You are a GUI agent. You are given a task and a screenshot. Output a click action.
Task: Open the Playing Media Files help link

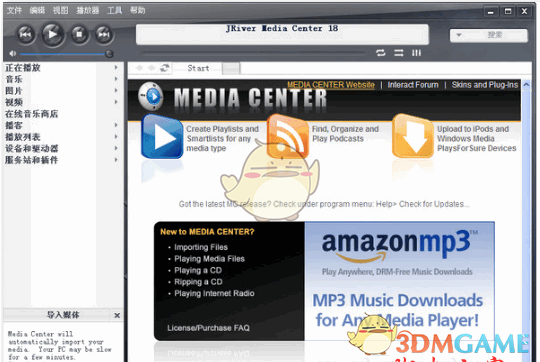coord(209,259)
